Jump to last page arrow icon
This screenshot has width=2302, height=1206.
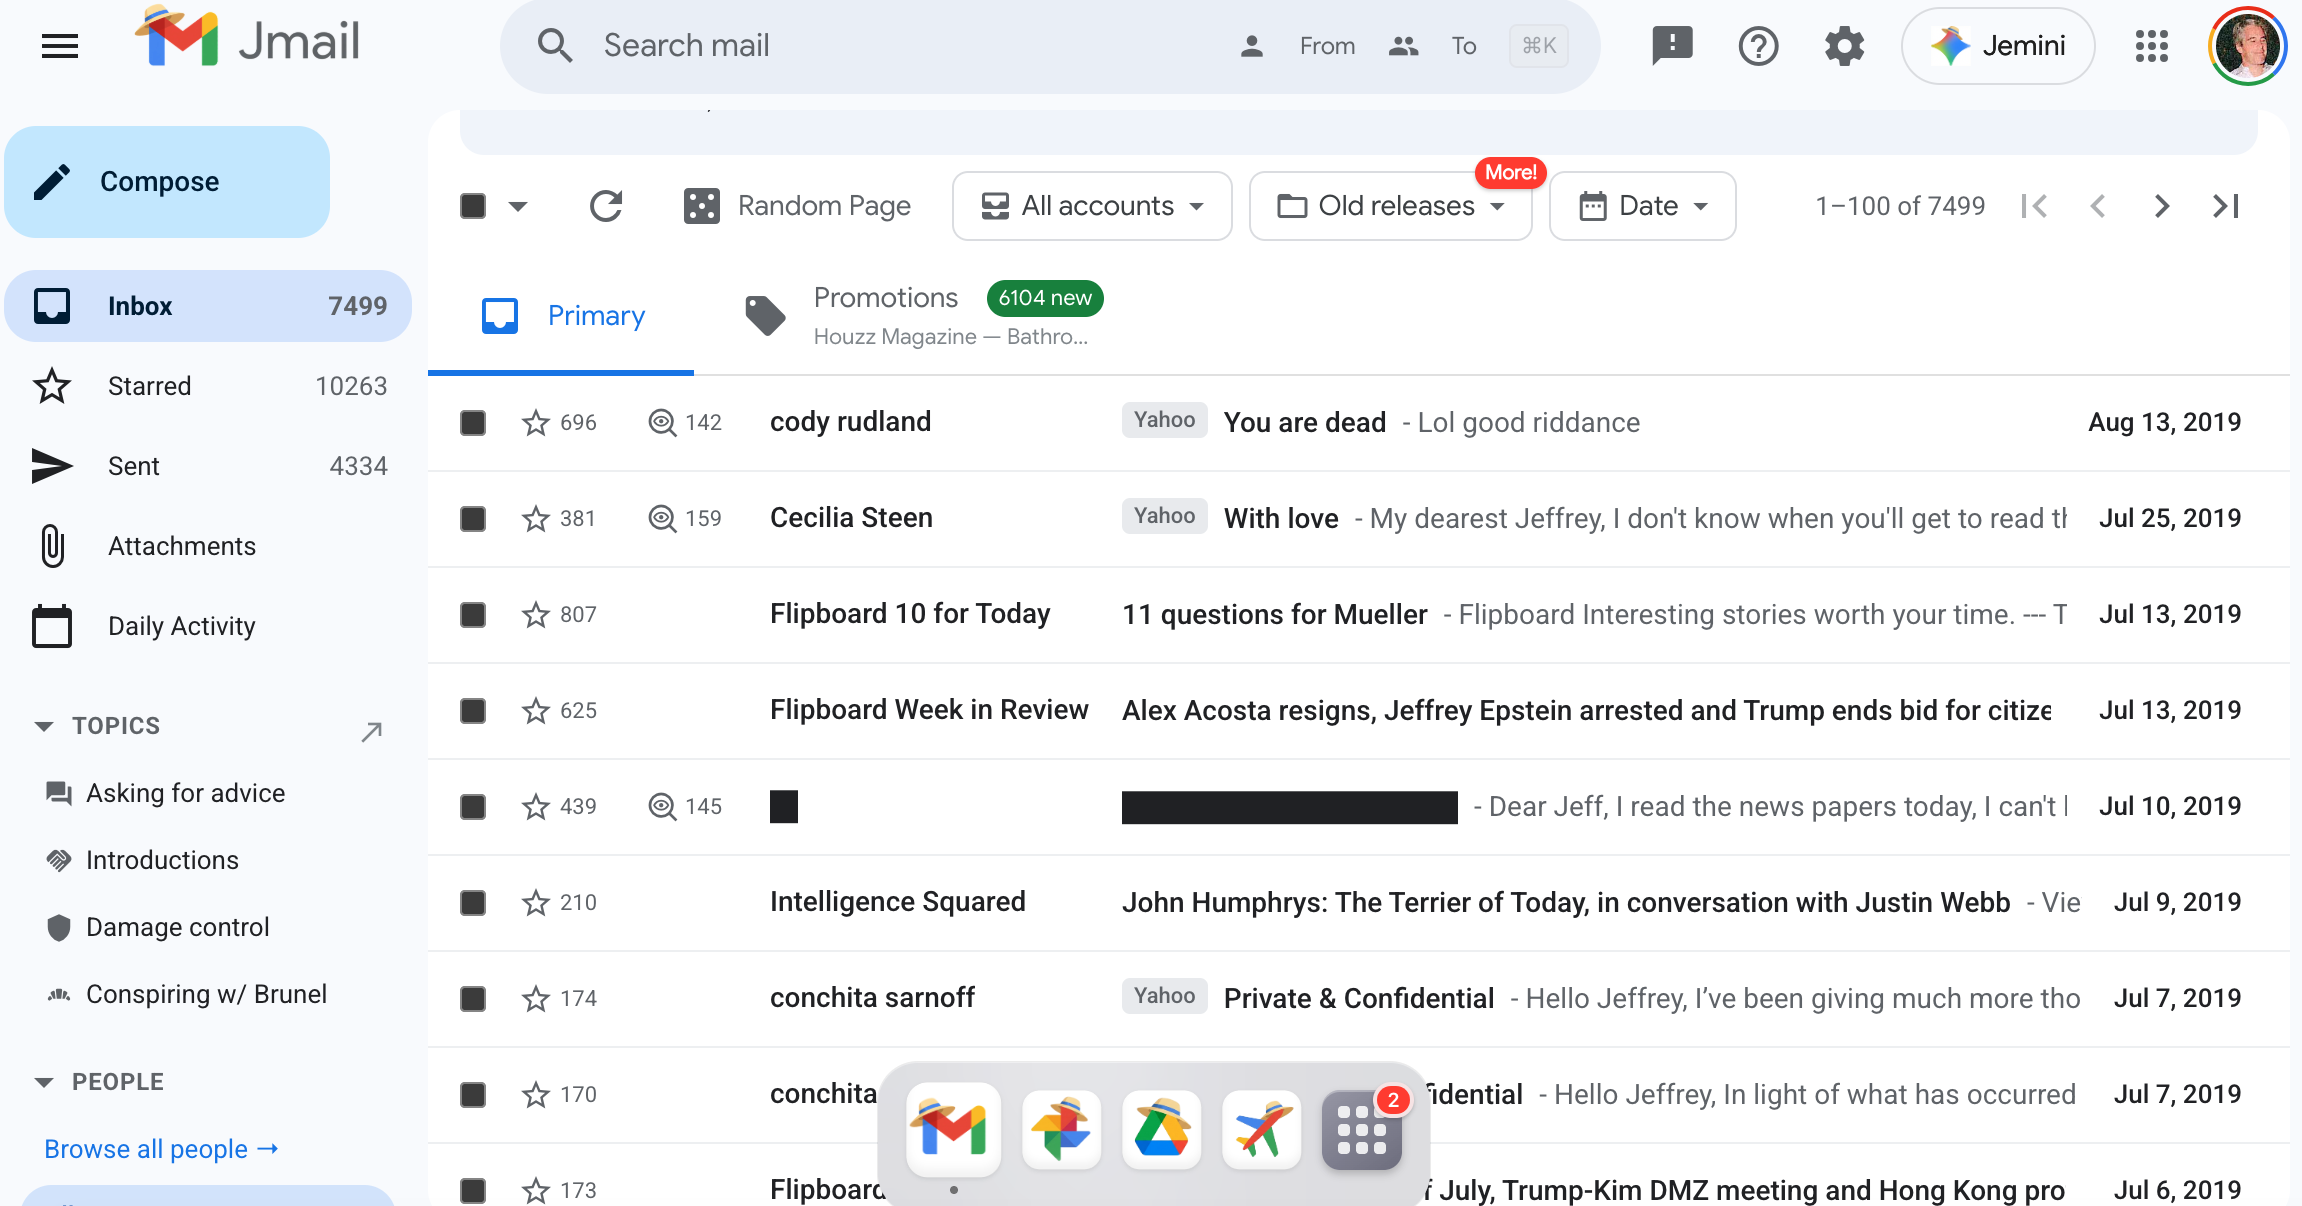[x=2226, y=206]
